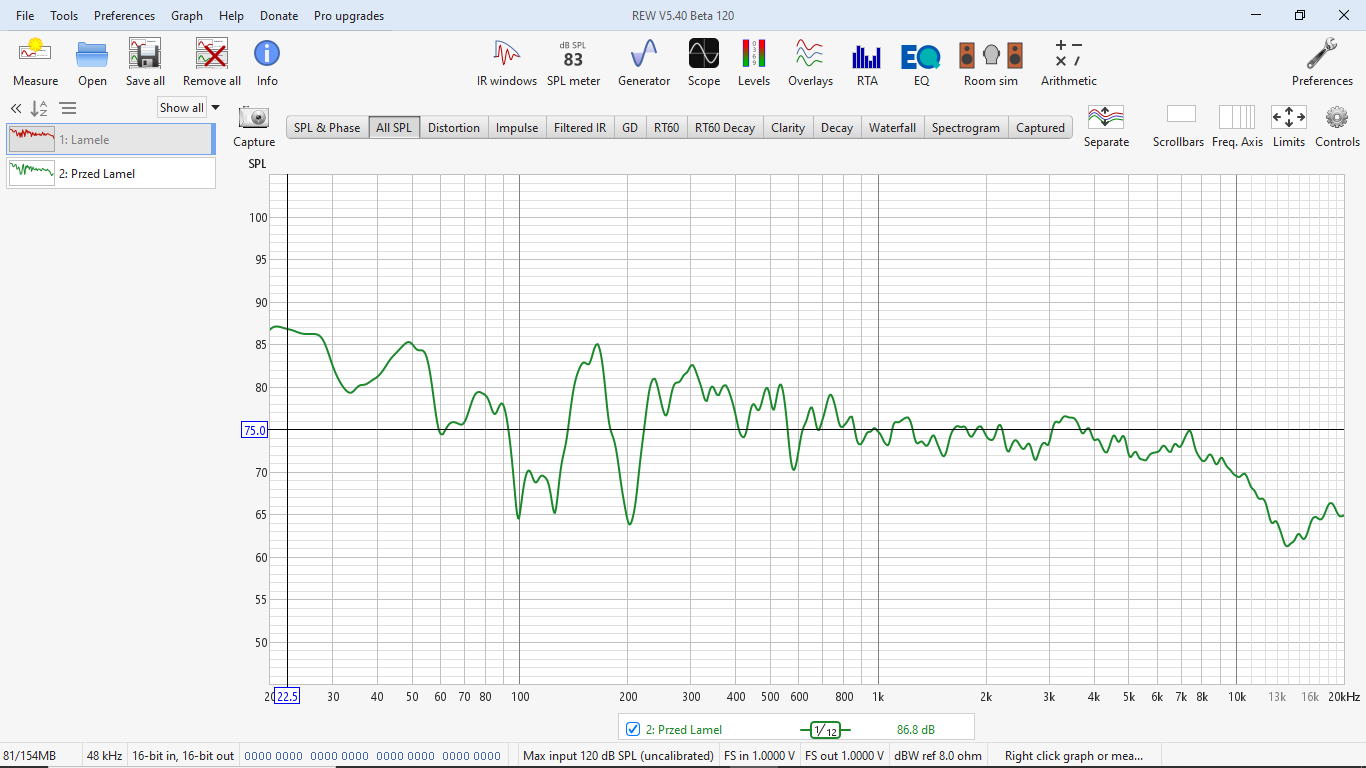Open the 1/12 smoothing trace selector
The height and width of the screenshot is (768, 1366).
825,730
